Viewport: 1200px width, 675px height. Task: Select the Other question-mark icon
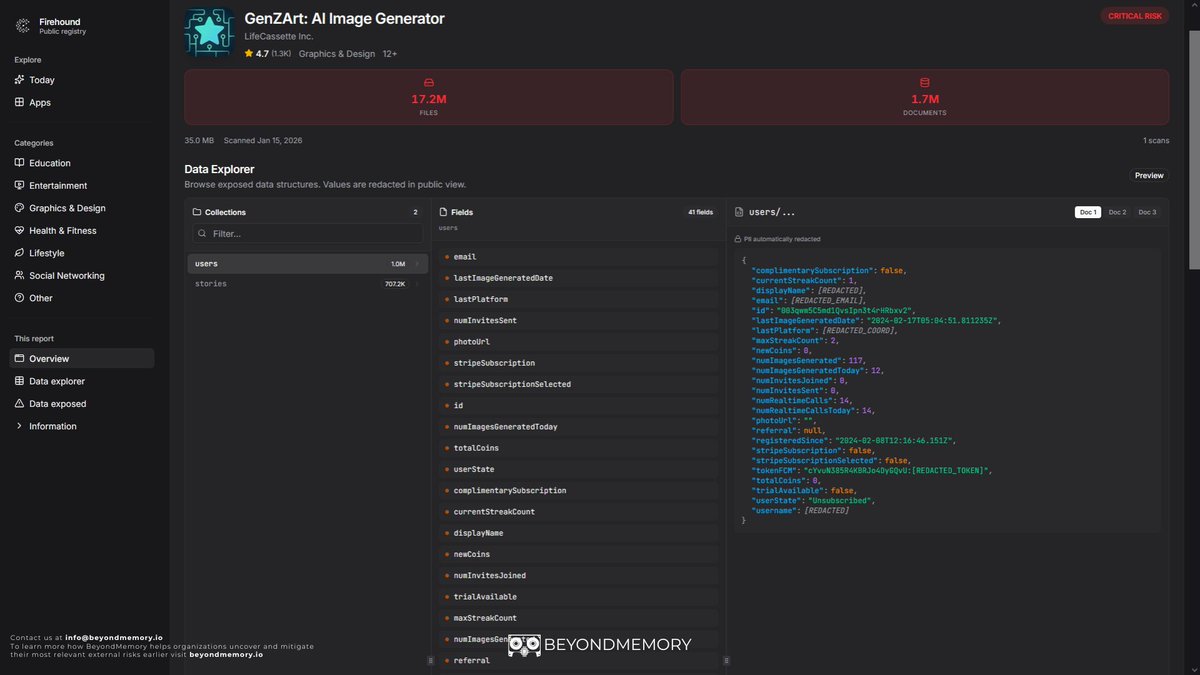click(19, 298)
